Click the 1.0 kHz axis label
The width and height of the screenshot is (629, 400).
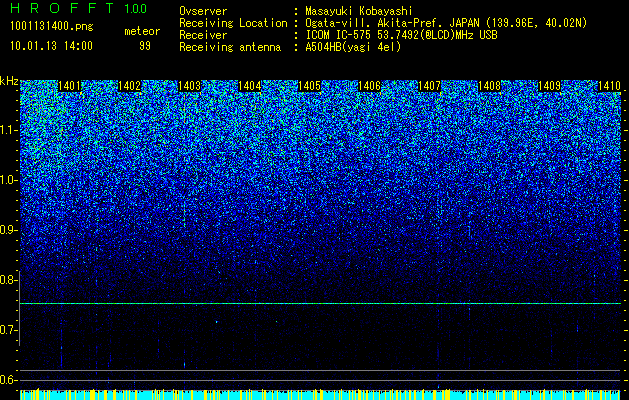click(x=8, y=181)
